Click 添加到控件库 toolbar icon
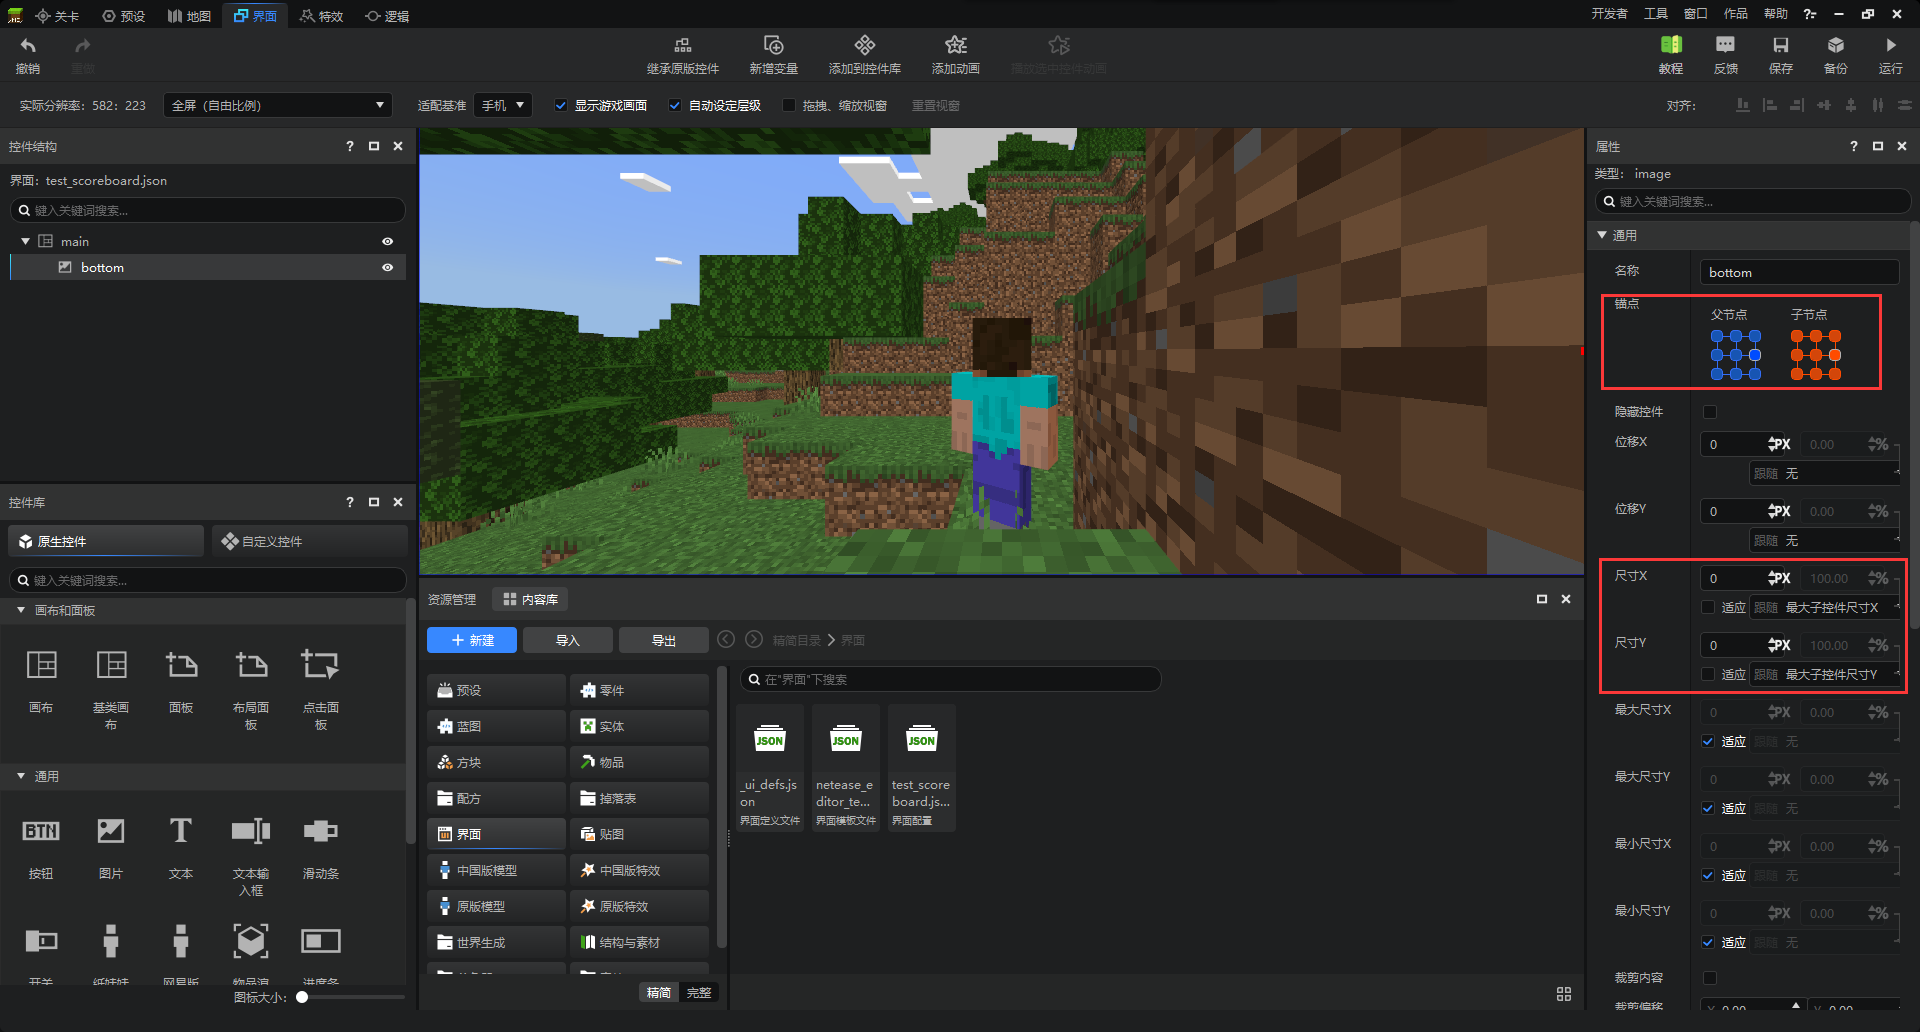1920x1032 pixels. 865,45
